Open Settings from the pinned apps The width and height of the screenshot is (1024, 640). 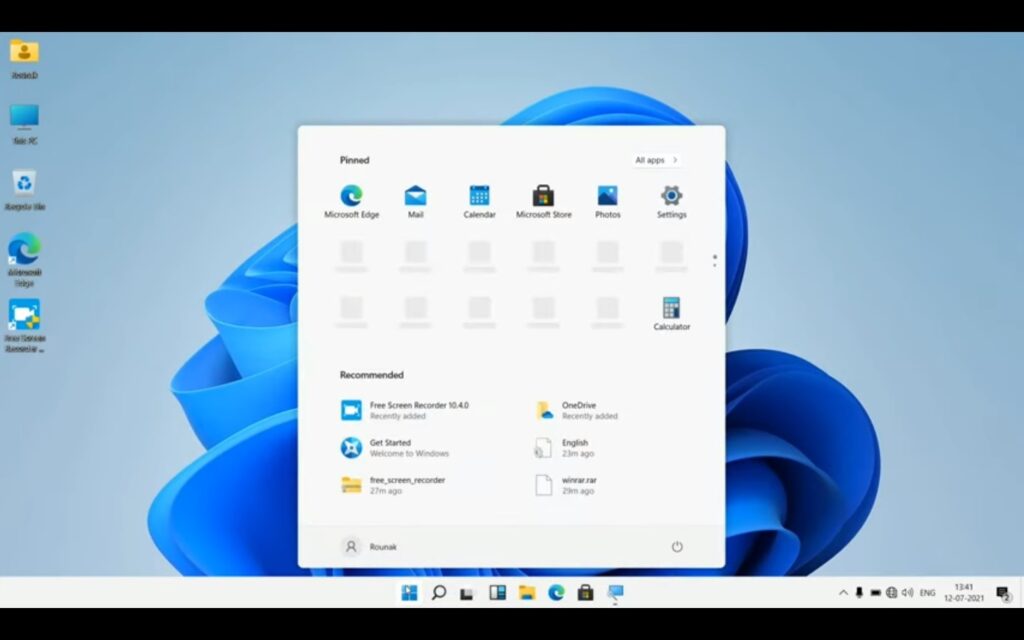(x=670, y=198)
